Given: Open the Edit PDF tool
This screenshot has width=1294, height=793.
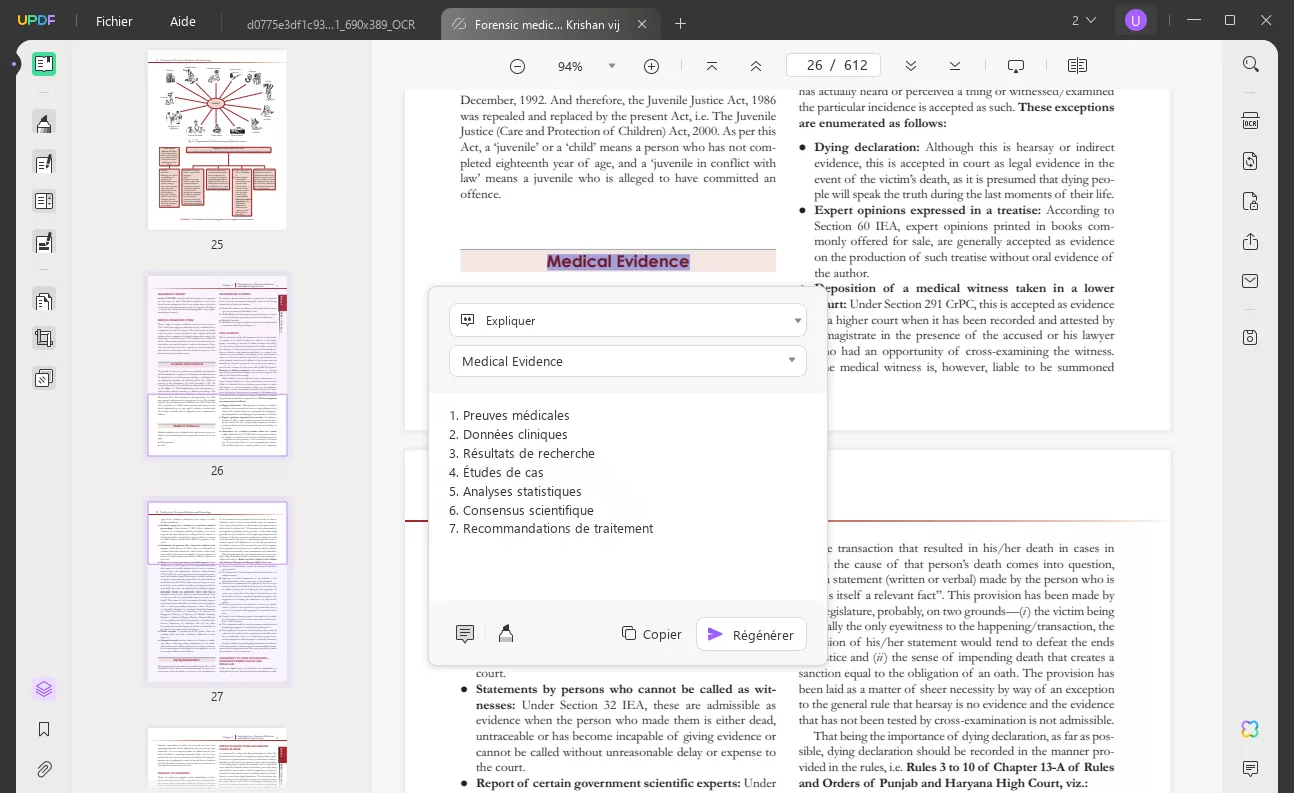Looking at the screenshot, I should 43,163.
